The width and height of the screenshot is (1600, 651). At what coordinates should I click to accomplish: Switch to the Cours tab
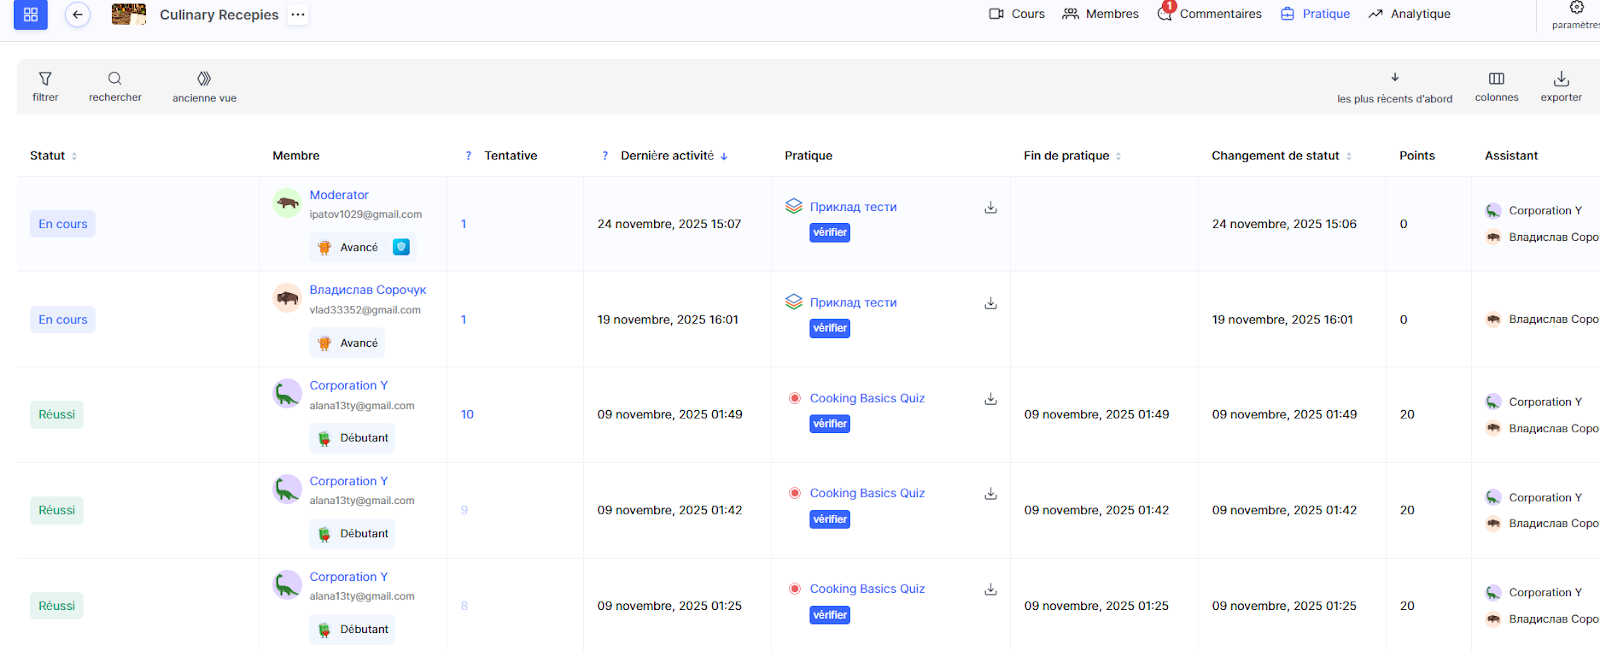click(1016, 14)
